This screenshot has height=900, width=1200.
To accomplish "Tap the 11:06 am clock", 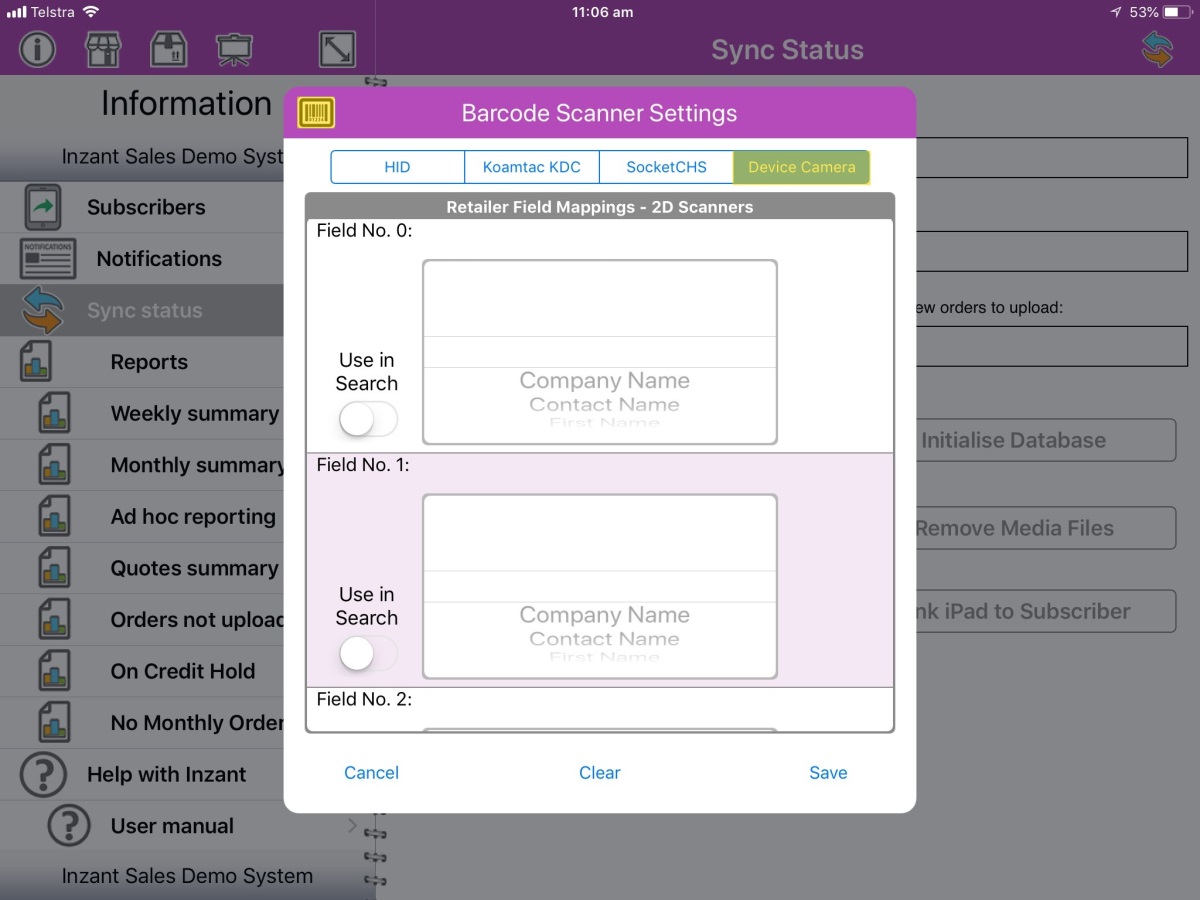I will pos(602,12).
